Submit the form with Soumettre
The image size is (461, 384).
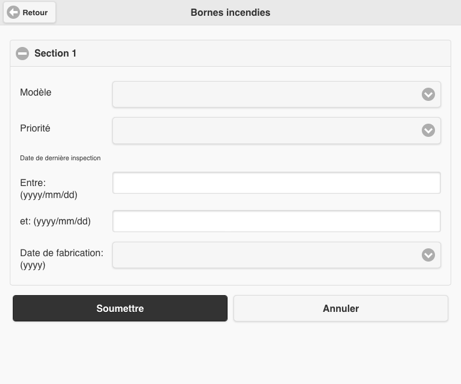(120, 308)
